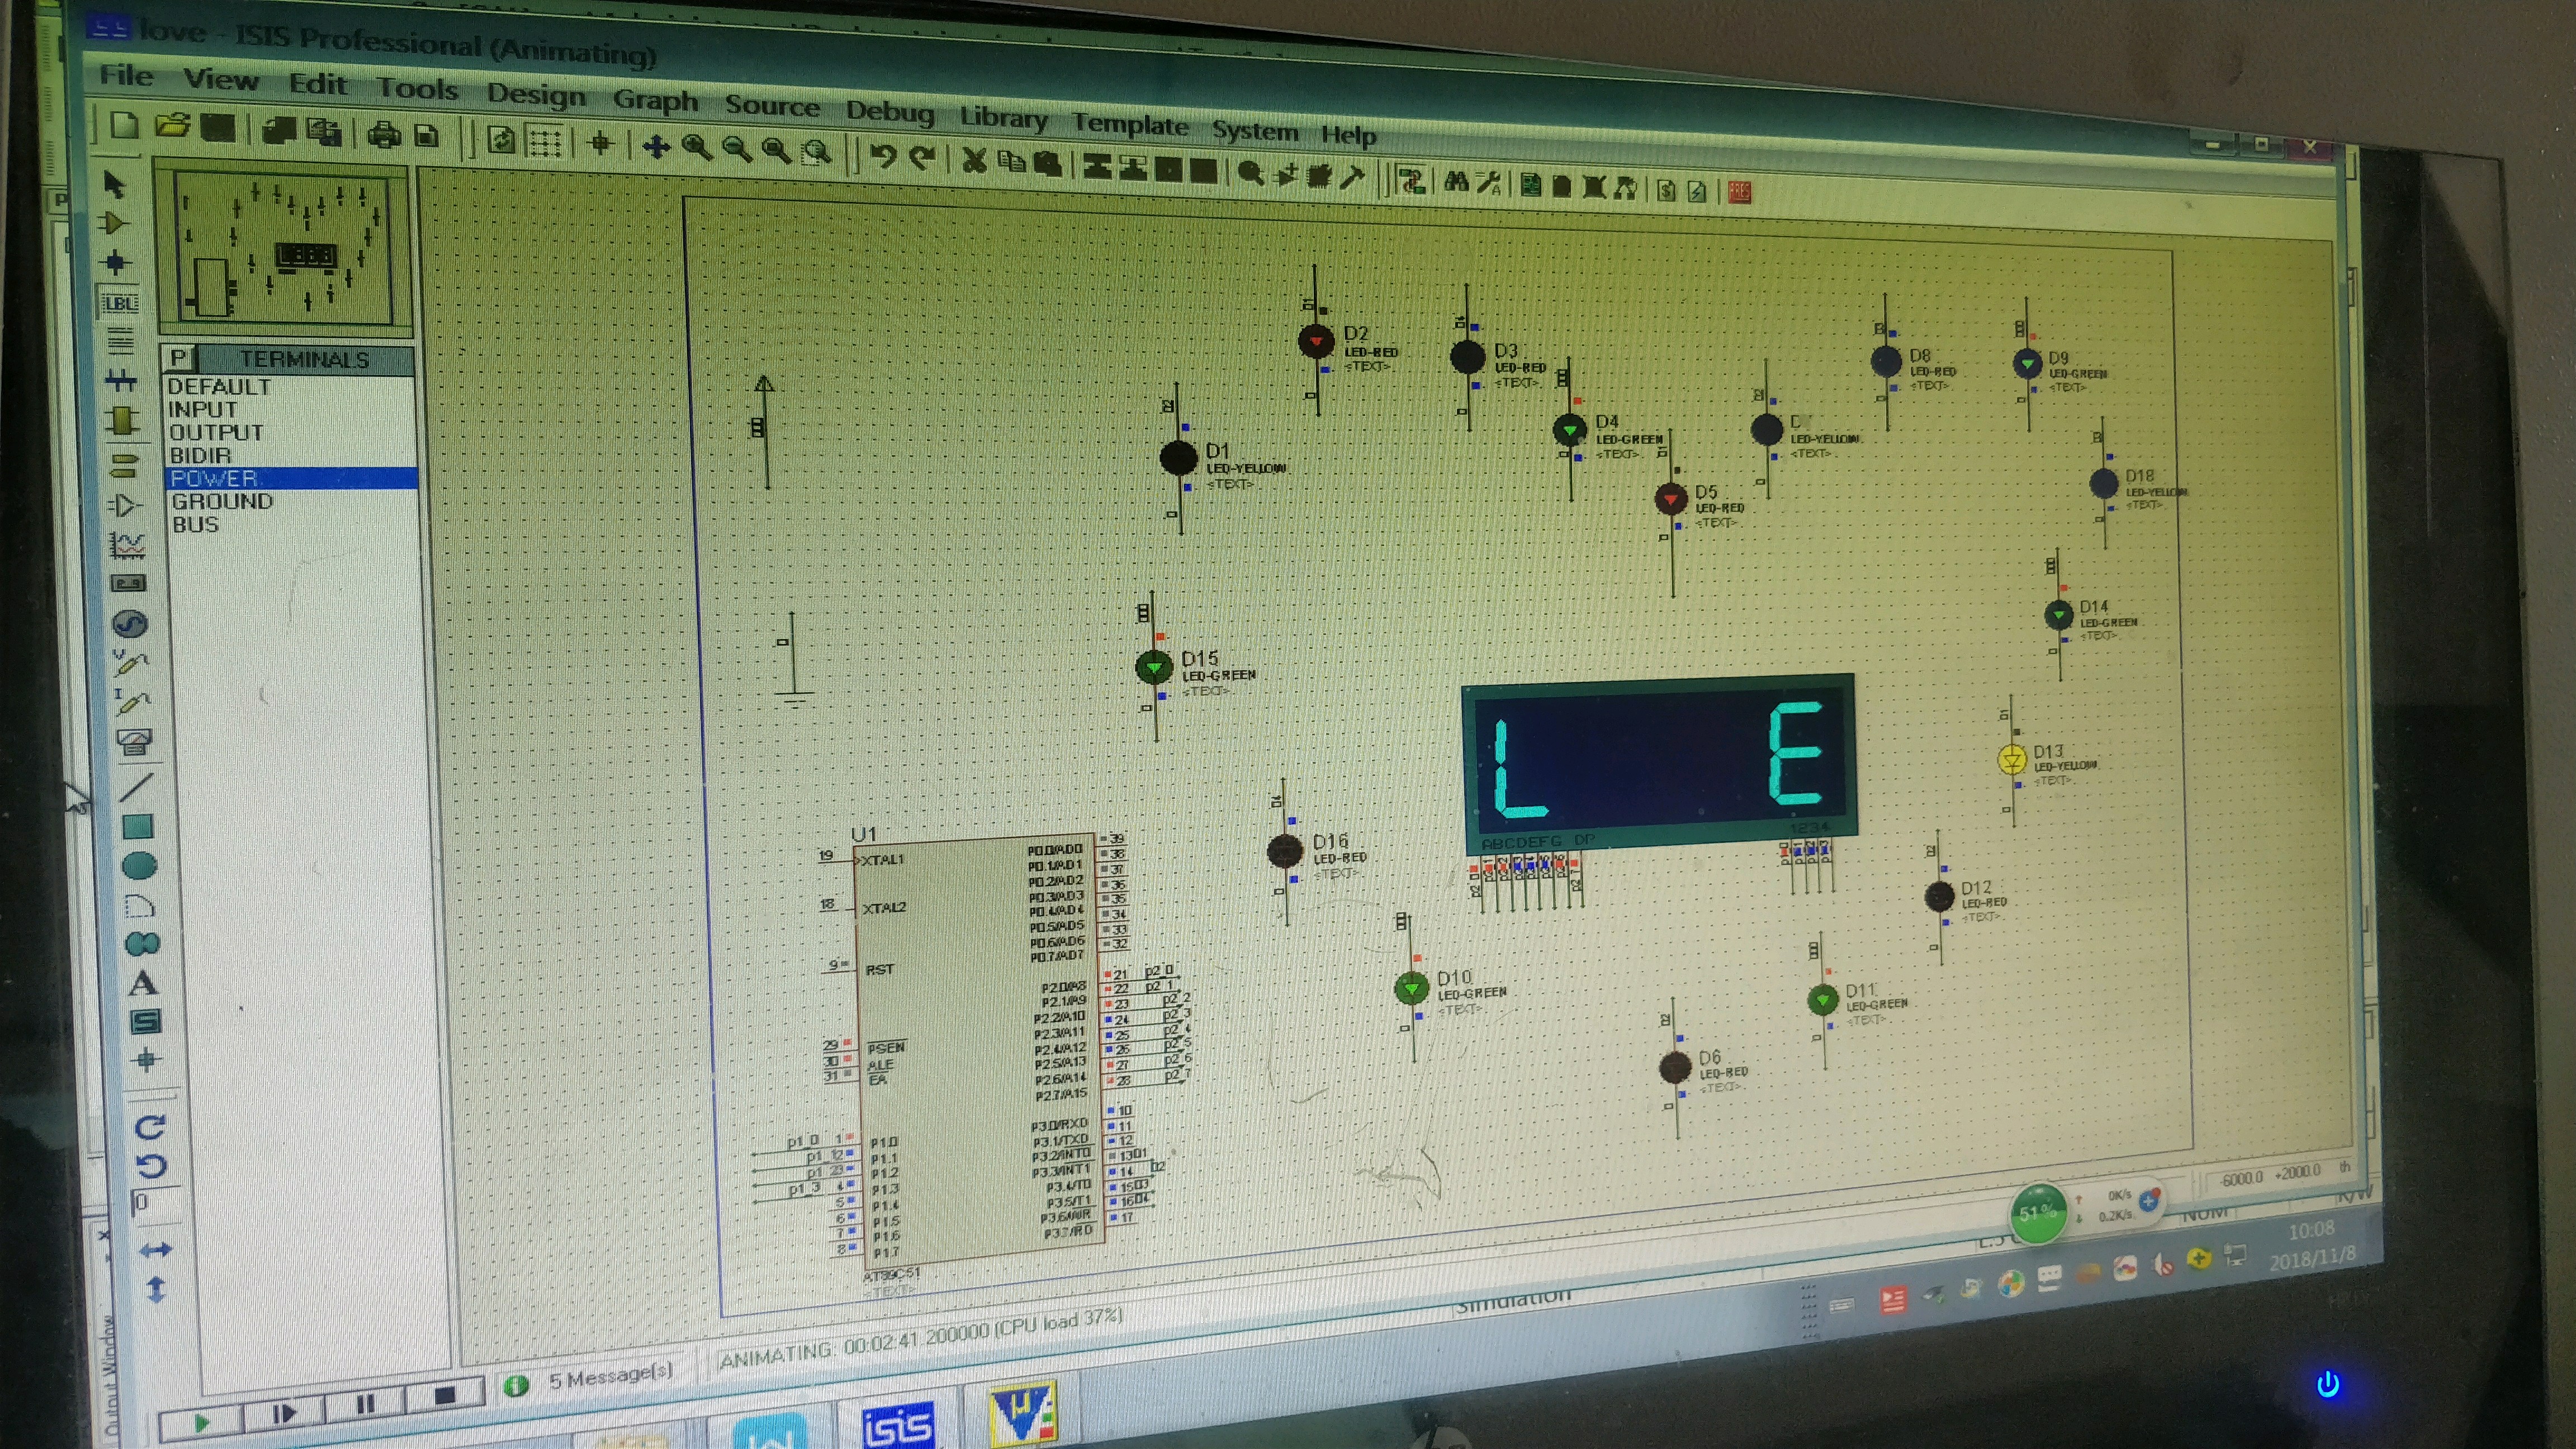Open the Design menu
The height and width of the screenshot is (1449, 2576).
[x=536, y=95]
